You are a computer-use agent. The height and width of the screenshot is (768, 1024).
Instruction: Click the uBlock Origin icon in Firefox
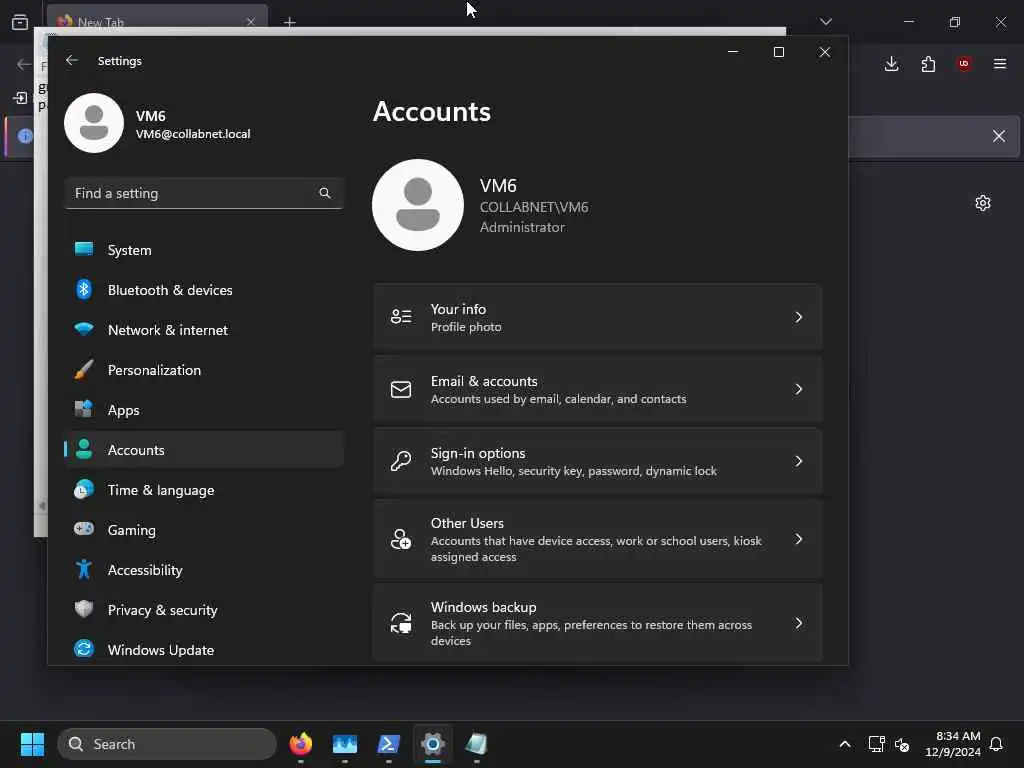[x=964, y=63]
